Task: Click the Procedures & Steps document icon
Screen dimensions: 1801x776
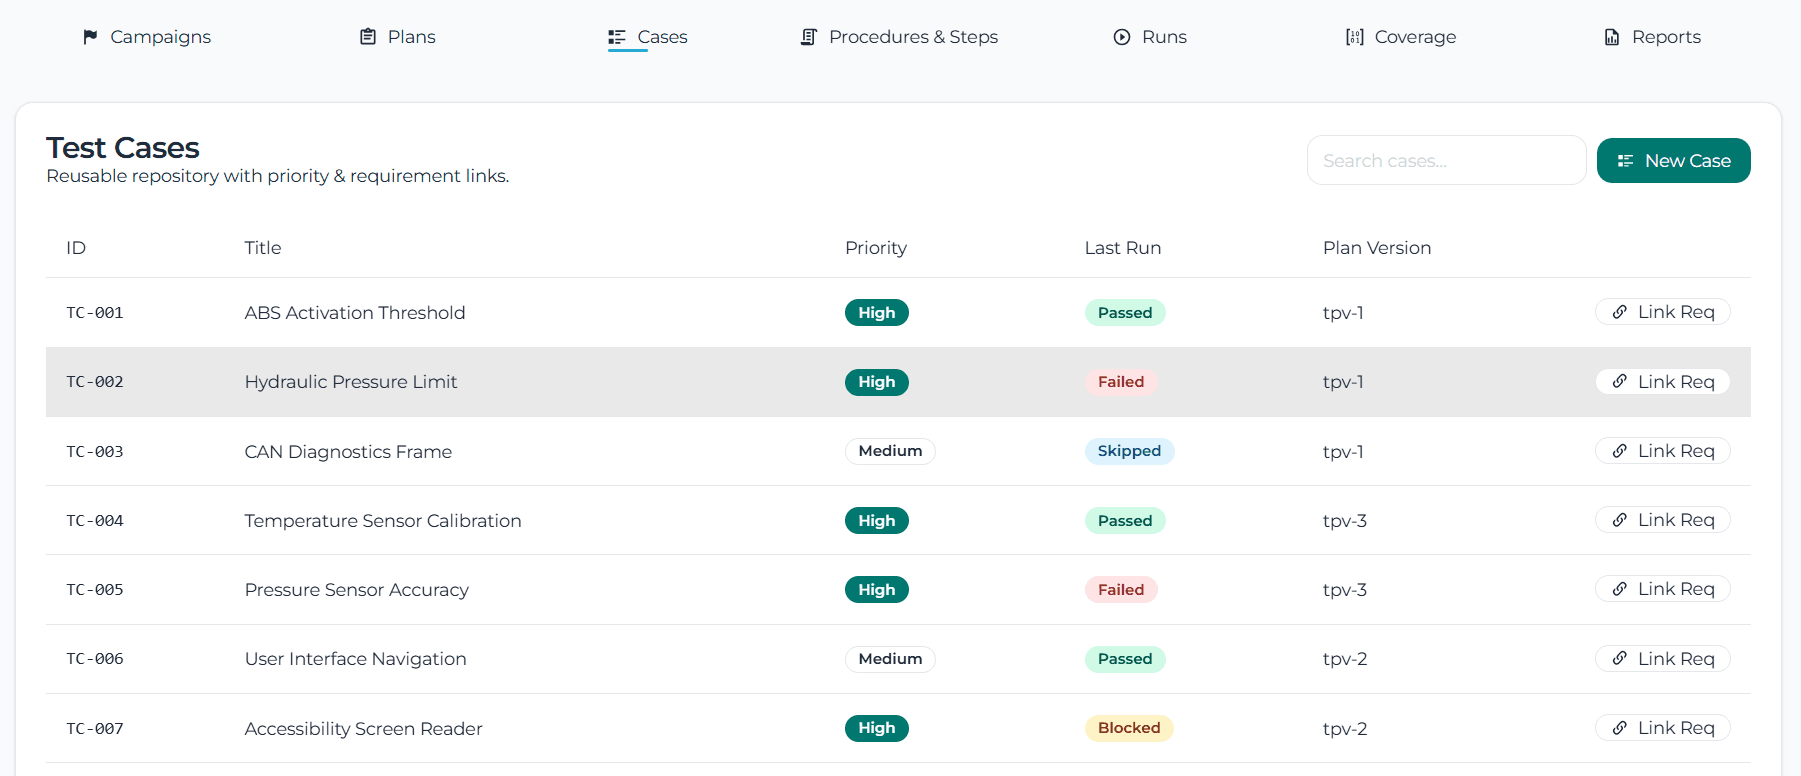Action: [809, 37]
